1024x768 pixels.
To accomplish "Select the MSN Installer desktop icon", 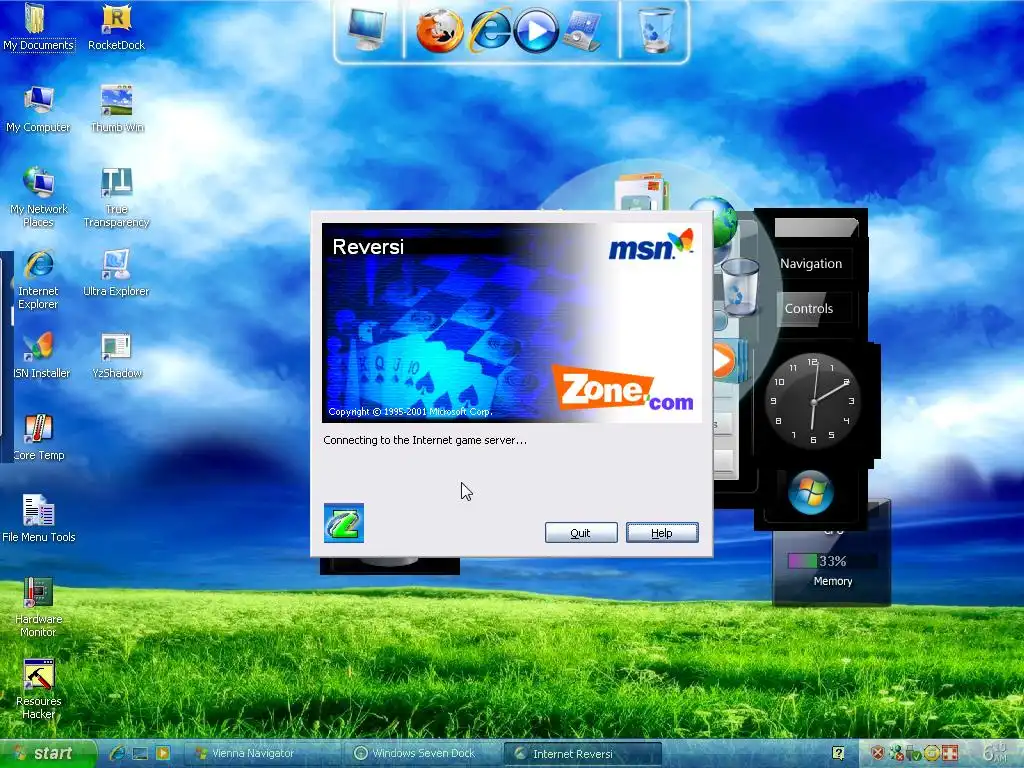I will tap(40, 355).
